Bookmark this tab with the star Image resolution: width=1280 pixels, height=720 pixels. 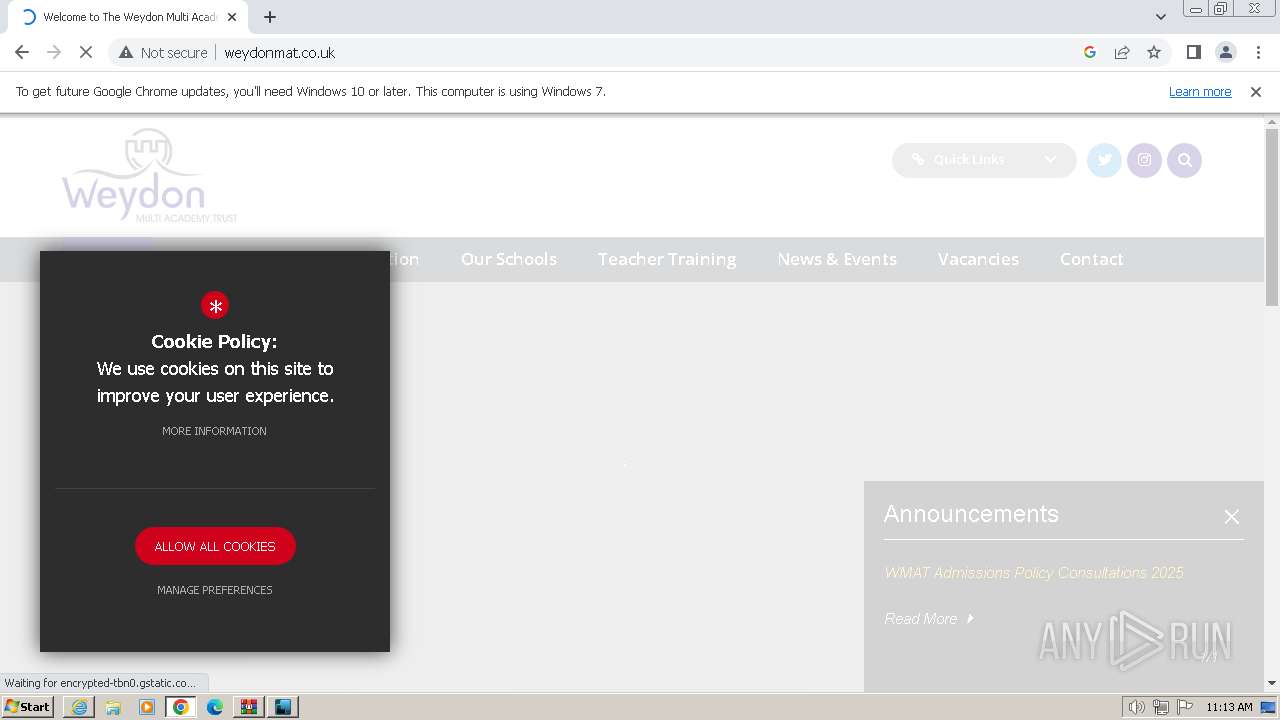click(x=1154, y=52)
